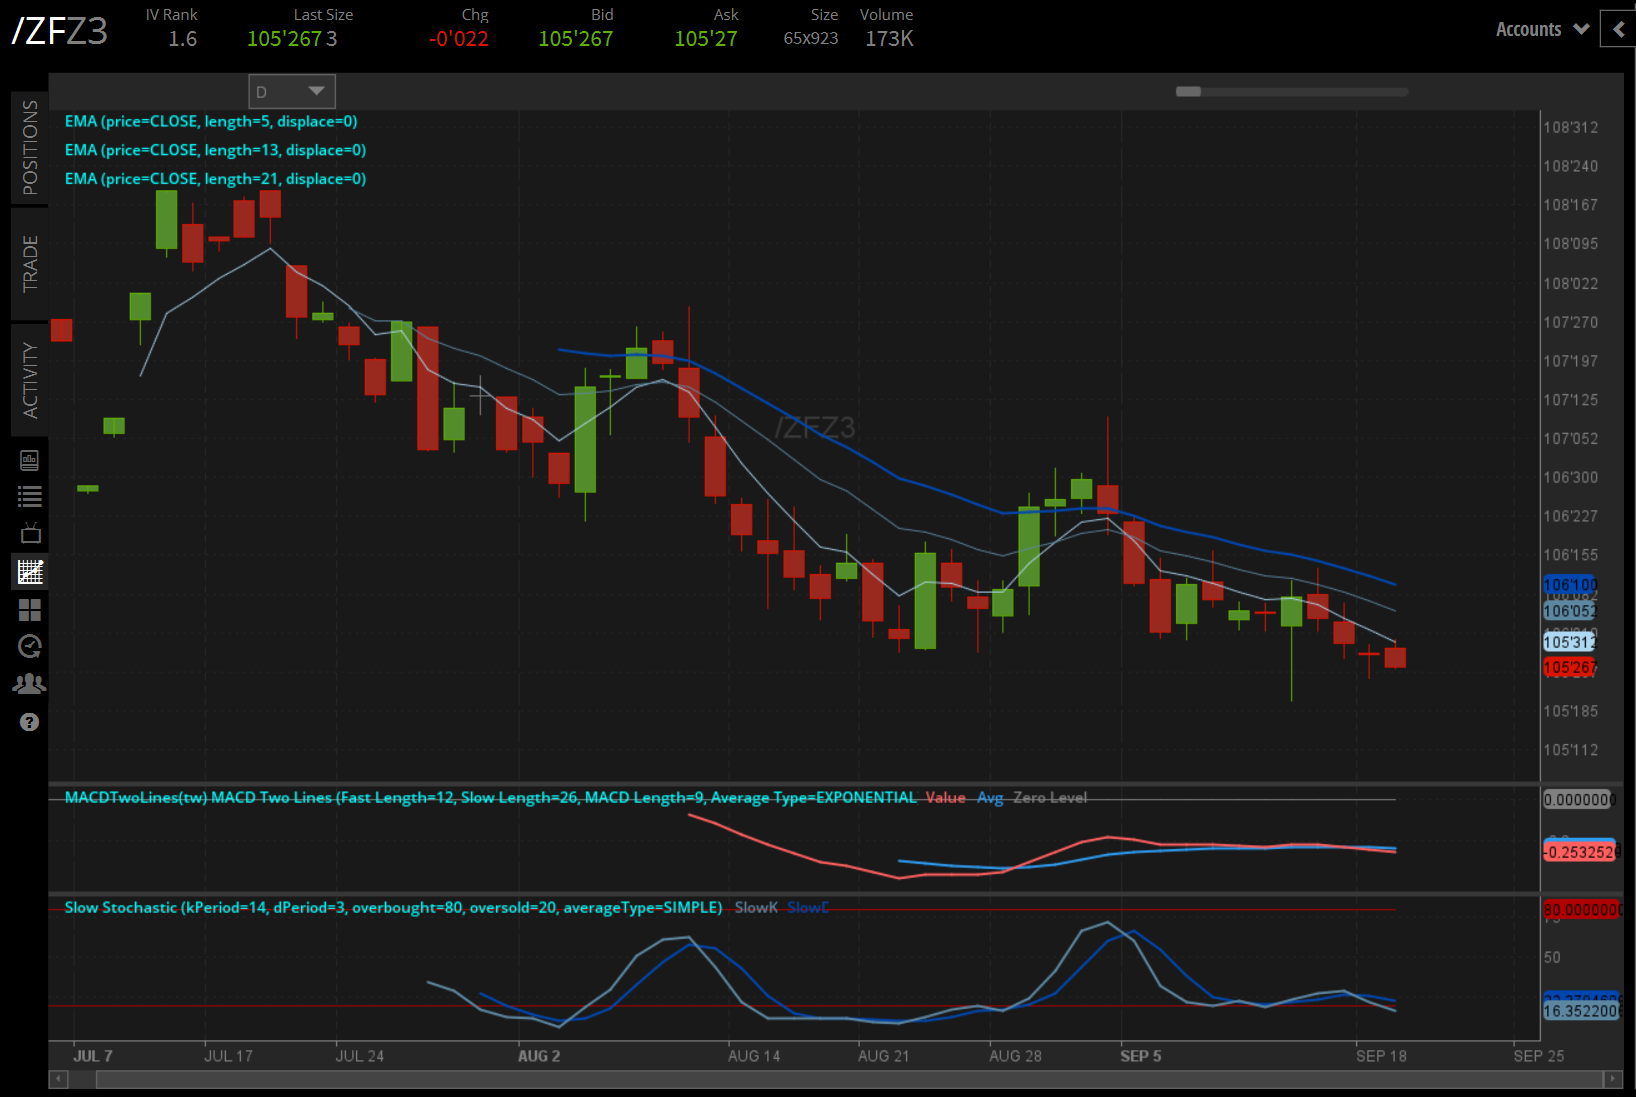Open the TRADE side tab
Image resolution: width=1636 pixels, height=1097 pixels.
coord(30,263)
